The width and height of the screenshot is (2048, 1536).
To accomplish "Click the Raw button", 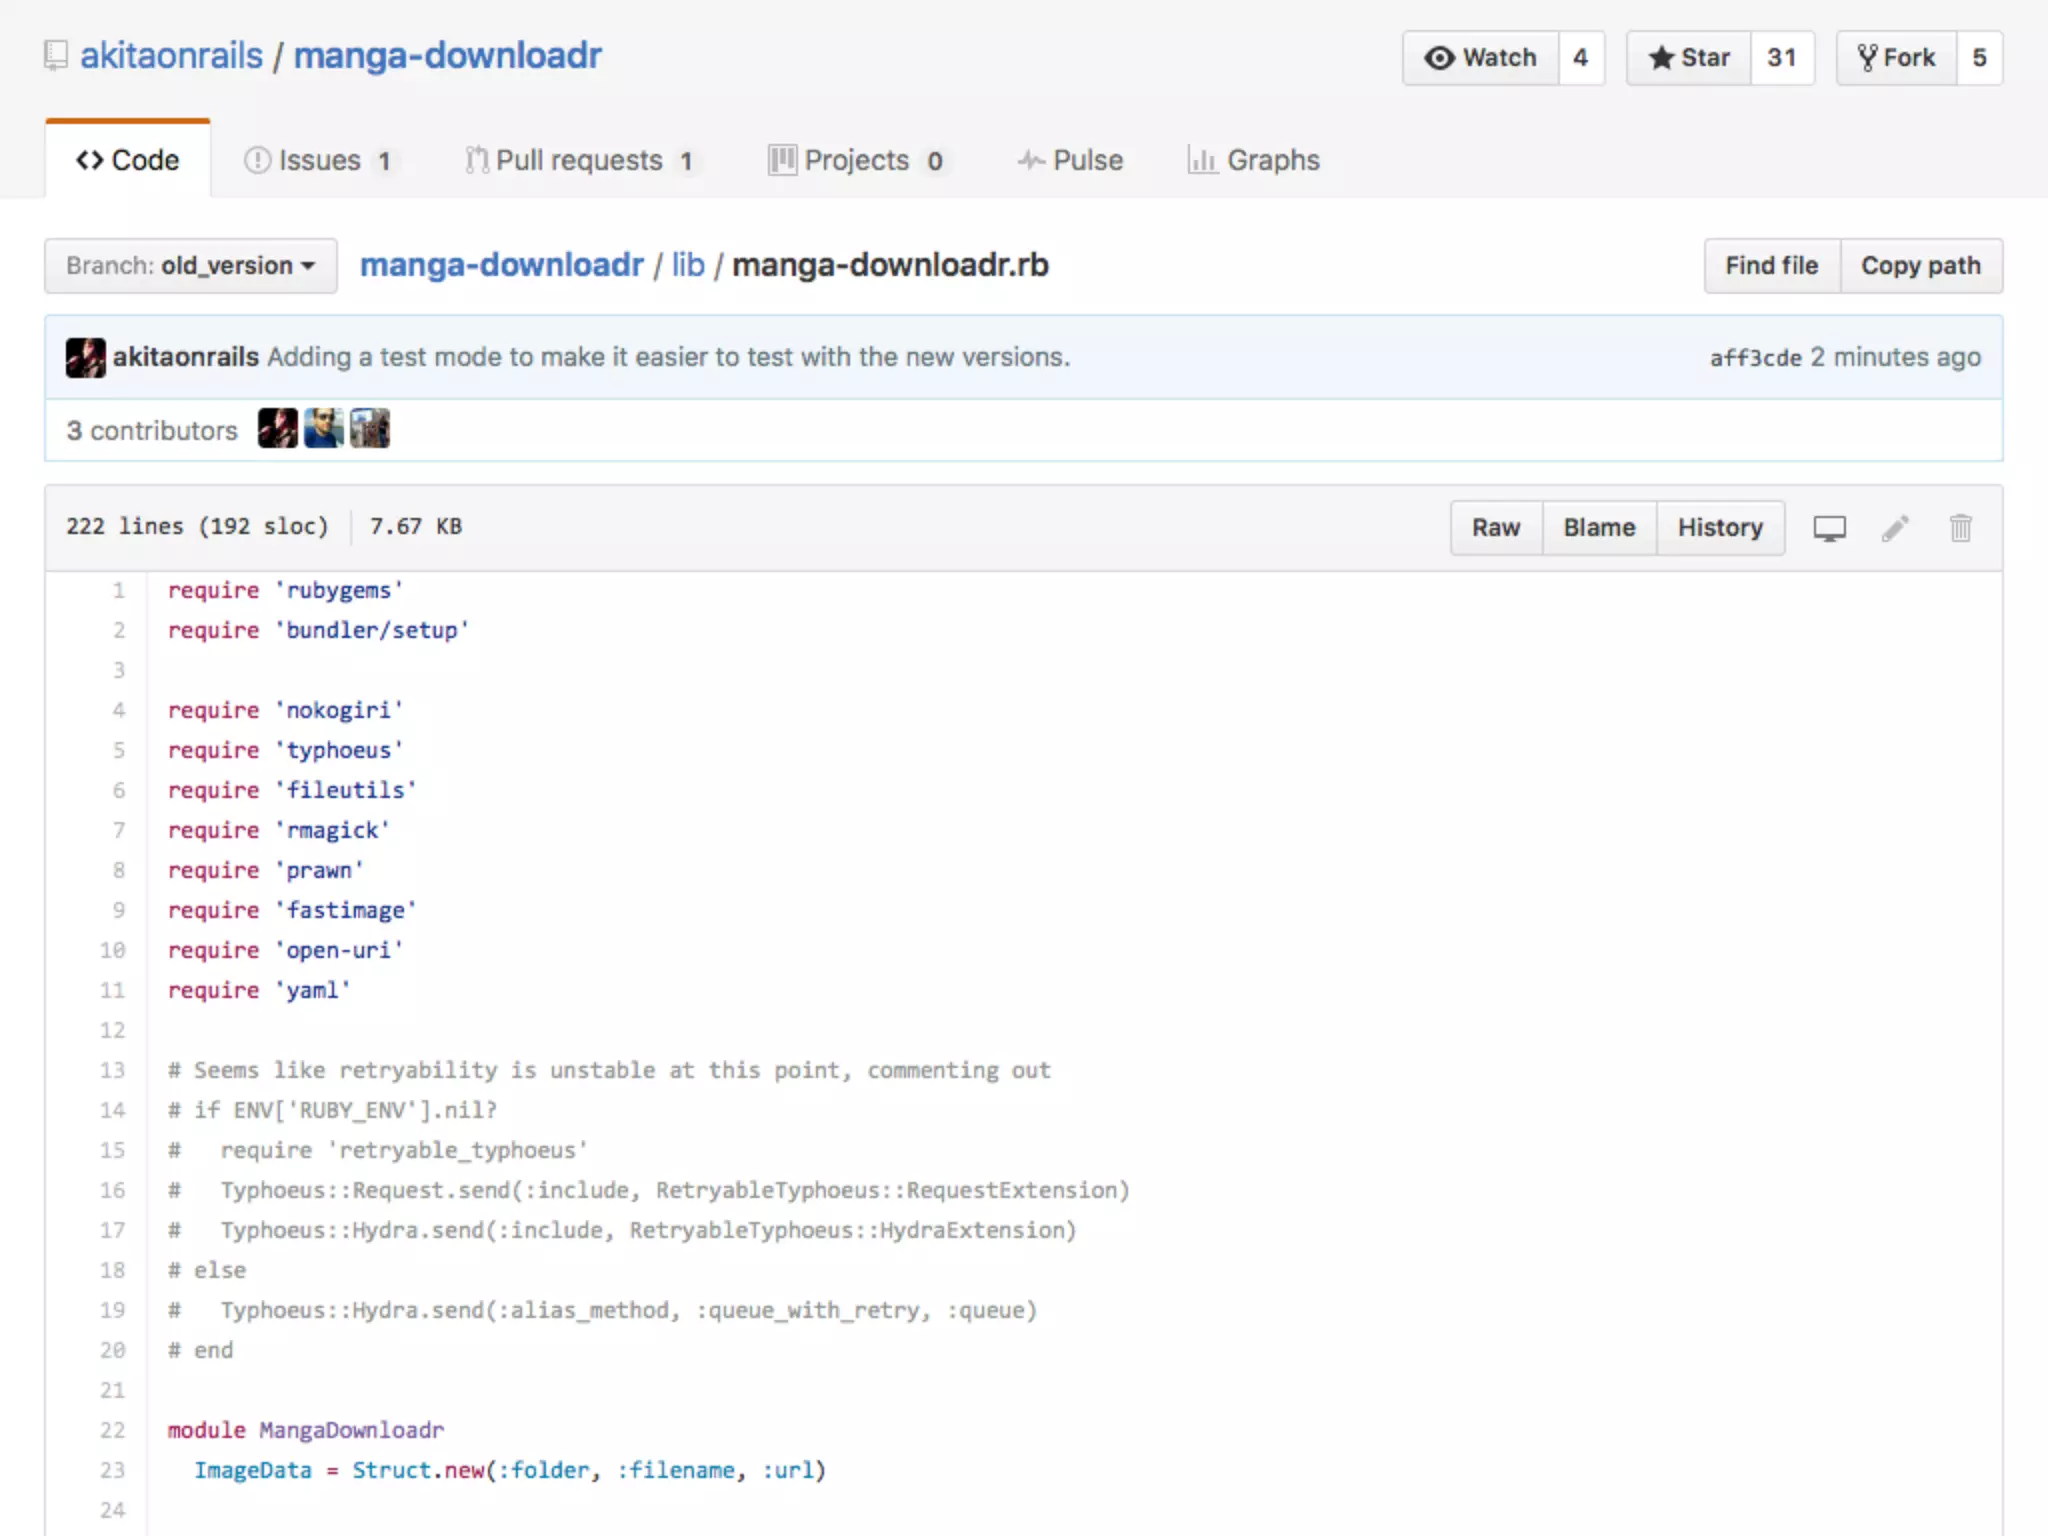I will pos(1495,528).
